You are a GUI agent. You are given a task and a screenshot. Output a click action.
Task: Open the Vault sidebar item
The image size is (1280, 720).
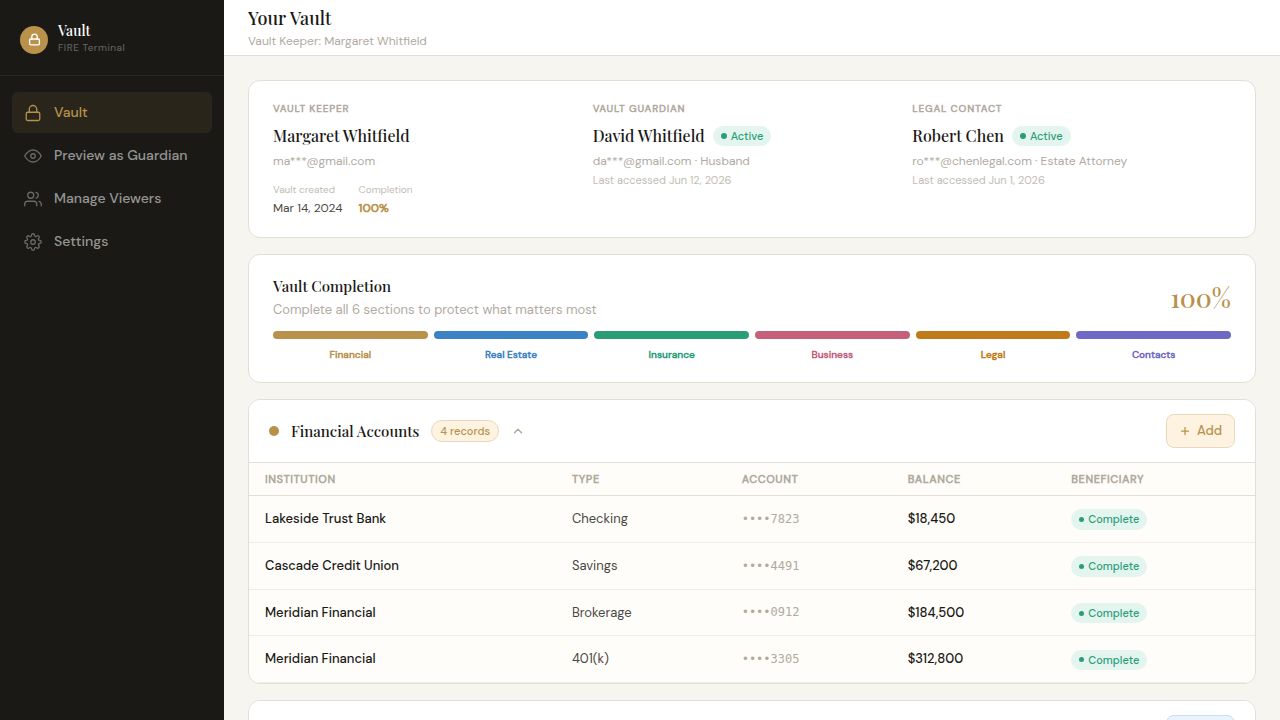click(112, 112)
